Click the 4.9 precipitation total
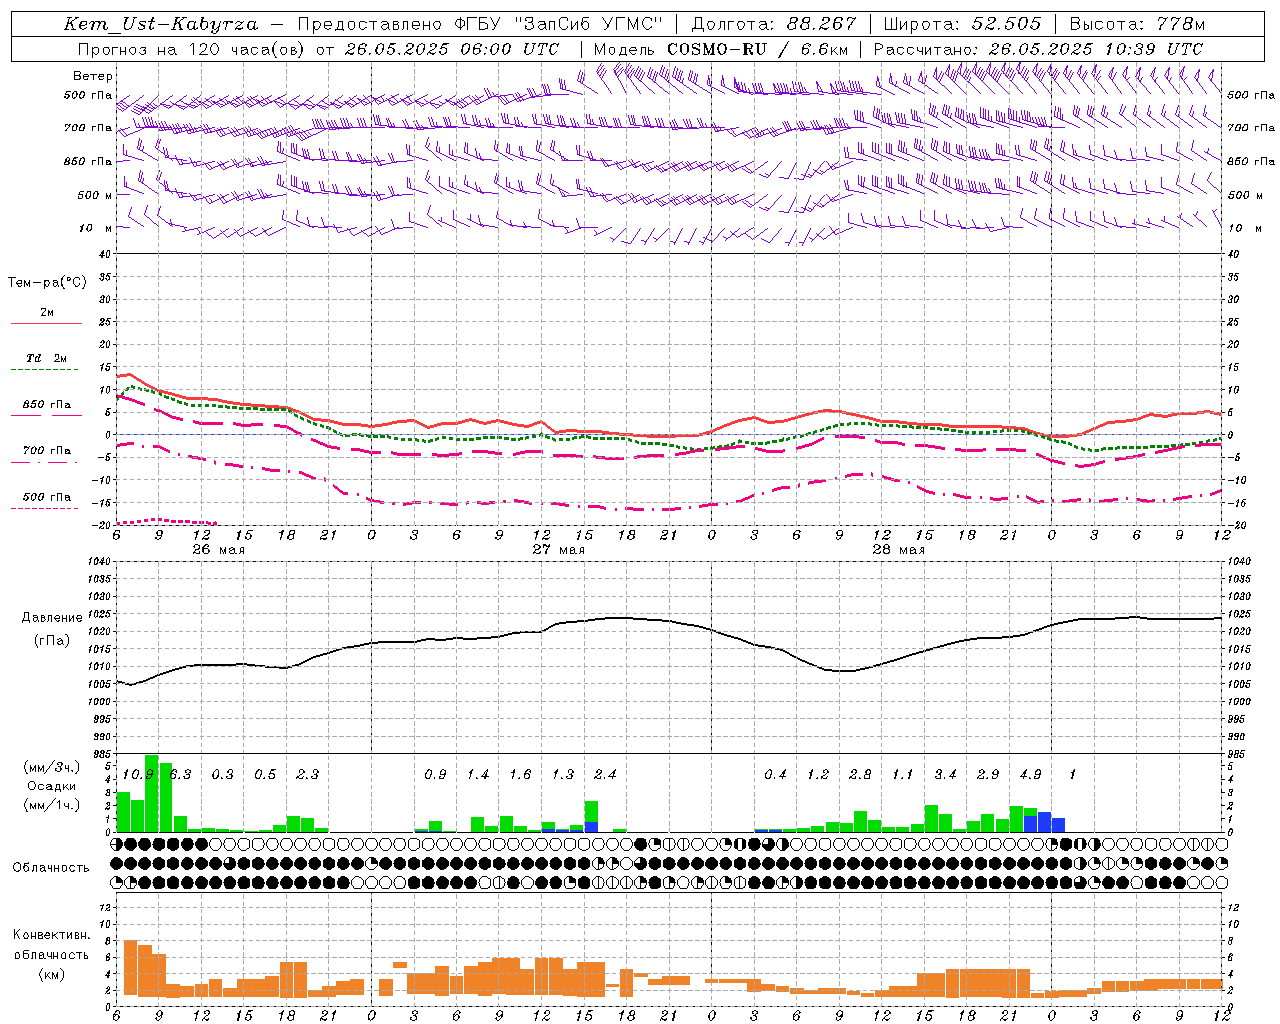This screenshot has height=1024, width=1280. click(x=1030, y=775)
